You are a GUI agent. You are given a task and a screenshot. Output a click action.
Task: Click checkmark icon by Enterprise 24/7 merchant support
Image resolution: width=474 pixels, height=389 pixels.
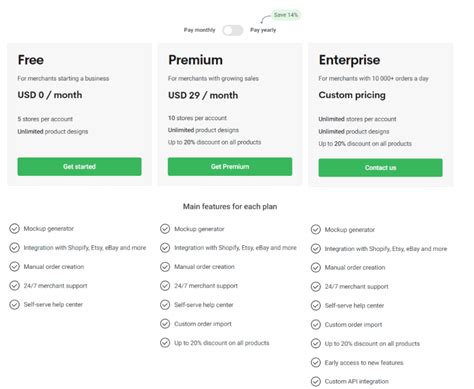[x=316, y=287]
